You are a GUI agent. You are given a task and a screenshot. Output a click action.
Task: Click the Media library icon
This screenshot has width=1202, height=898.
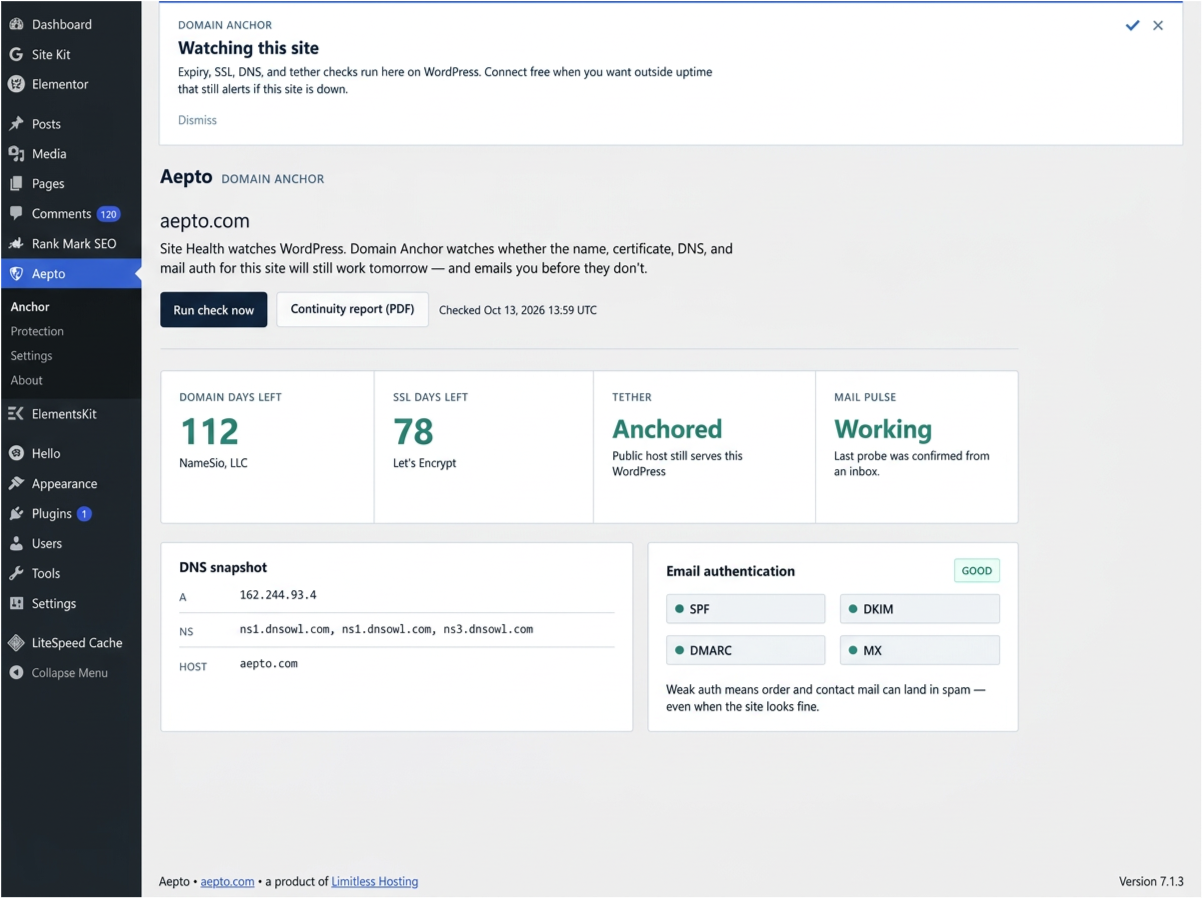coord(16,154)
